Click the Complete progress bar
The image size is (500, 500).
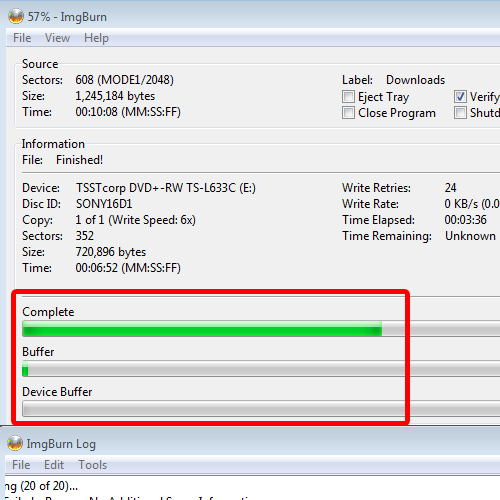[261, 329]
